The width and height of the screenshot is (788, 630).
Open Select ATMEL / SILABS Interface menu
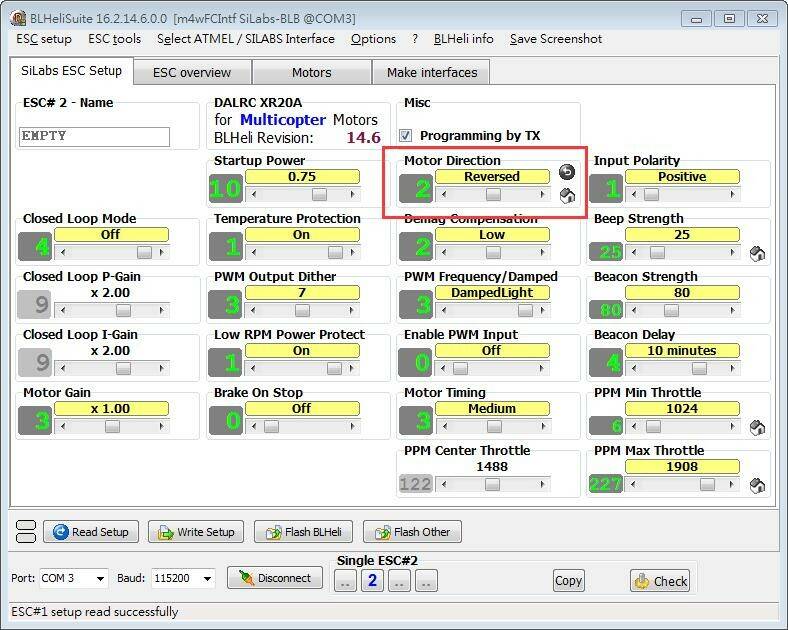246,39
